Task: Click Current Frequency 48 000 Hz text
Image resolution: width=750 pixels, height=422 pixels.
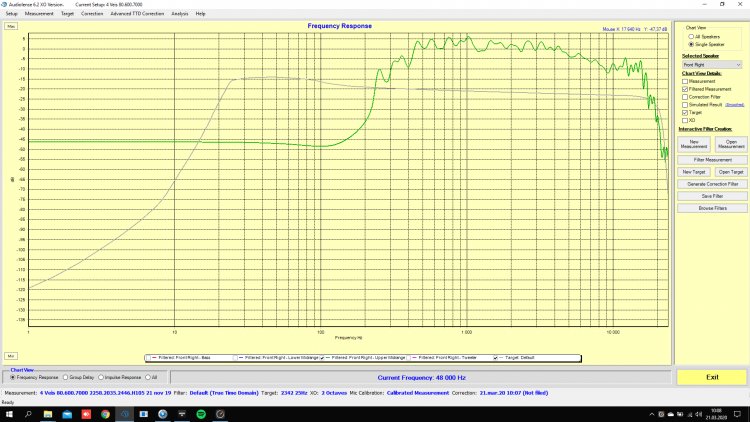Action: [421, 378]
